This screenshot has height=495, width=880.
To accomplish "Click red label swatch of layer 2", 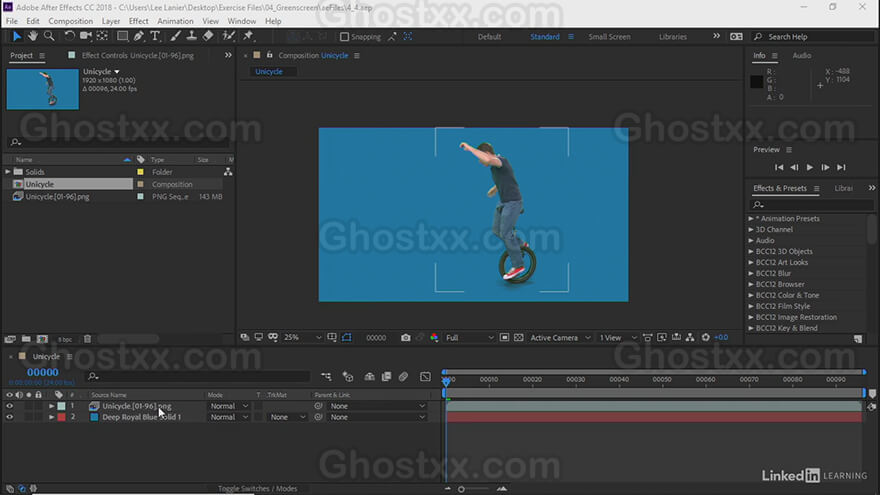I will tap(61, 417).
